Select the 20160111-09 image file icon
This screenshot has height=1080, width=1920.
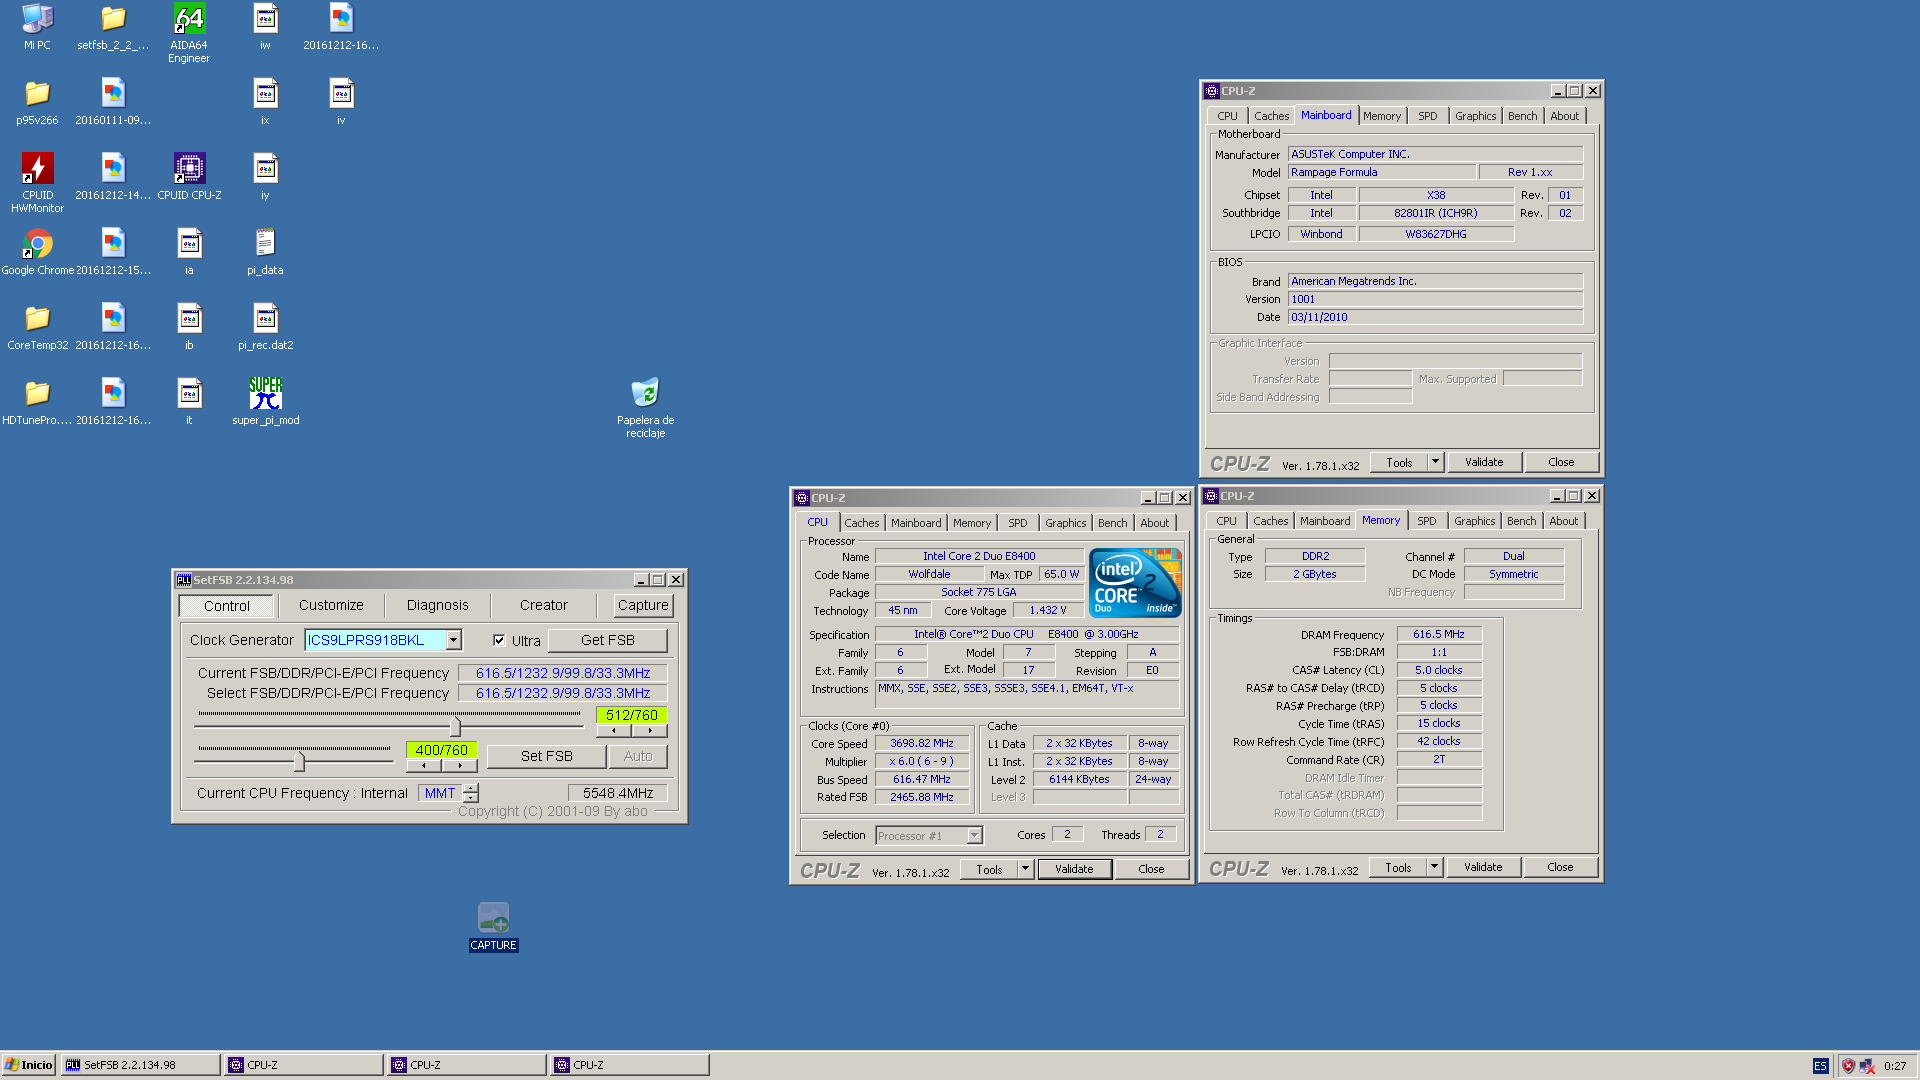pyautogui.click(x=113, y=102)
